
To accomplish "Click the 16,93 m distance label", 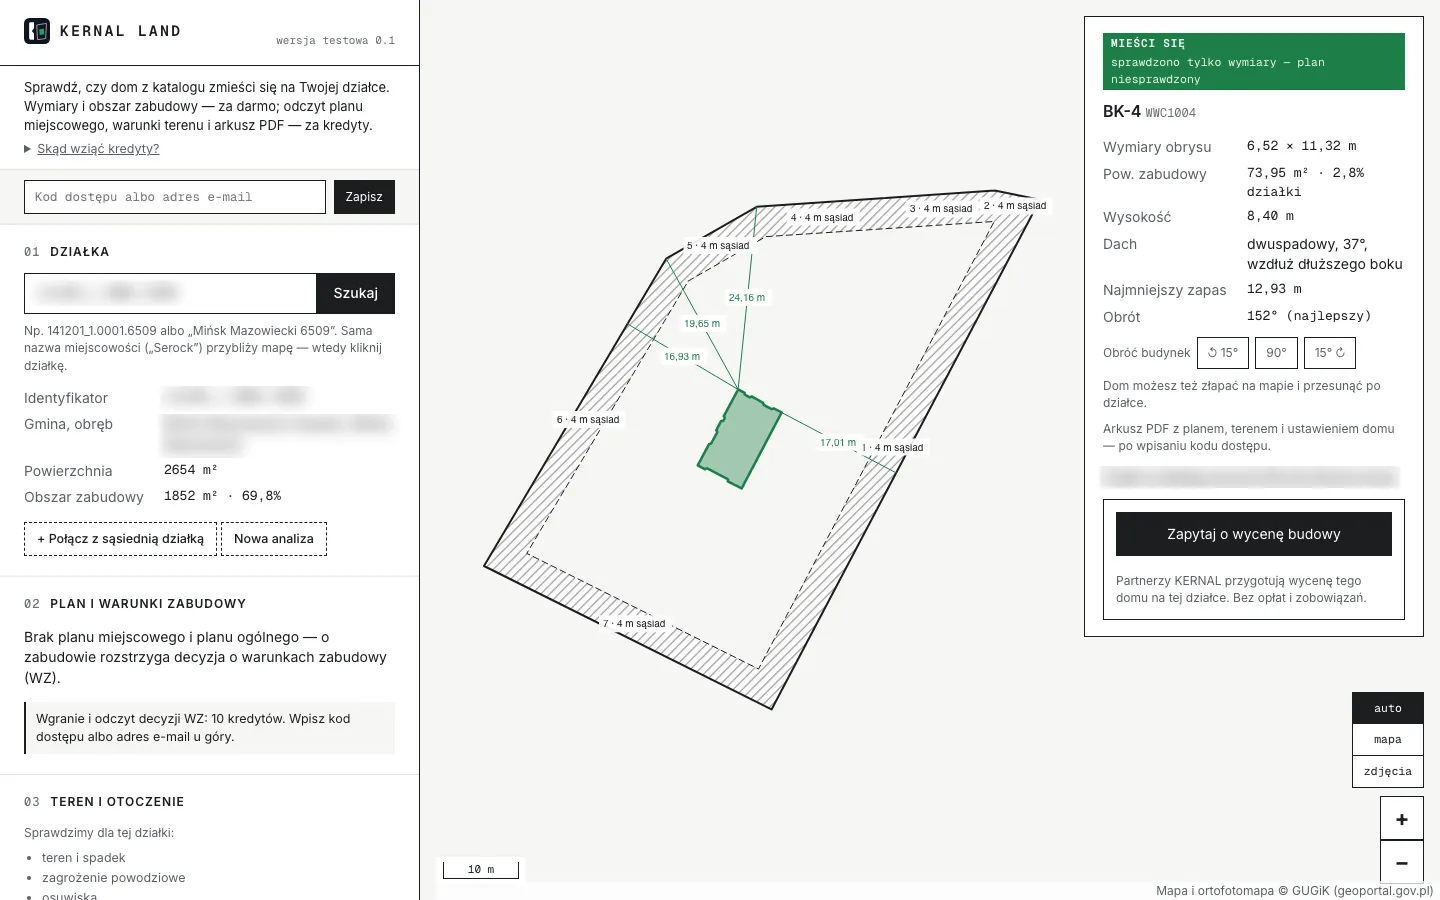I will tap(682, 357).
